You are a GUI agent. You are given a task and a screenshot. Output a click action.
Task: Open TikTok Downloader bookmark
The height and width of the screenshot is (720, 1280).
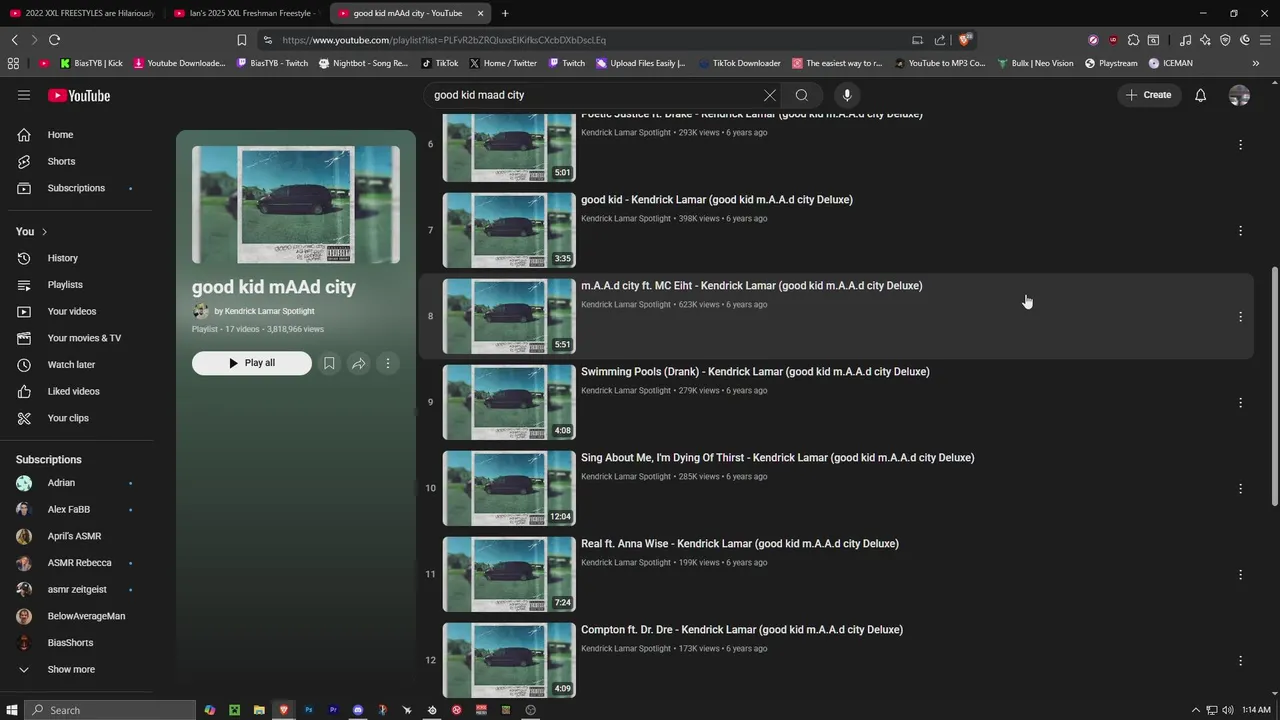[x=739, y=63]
